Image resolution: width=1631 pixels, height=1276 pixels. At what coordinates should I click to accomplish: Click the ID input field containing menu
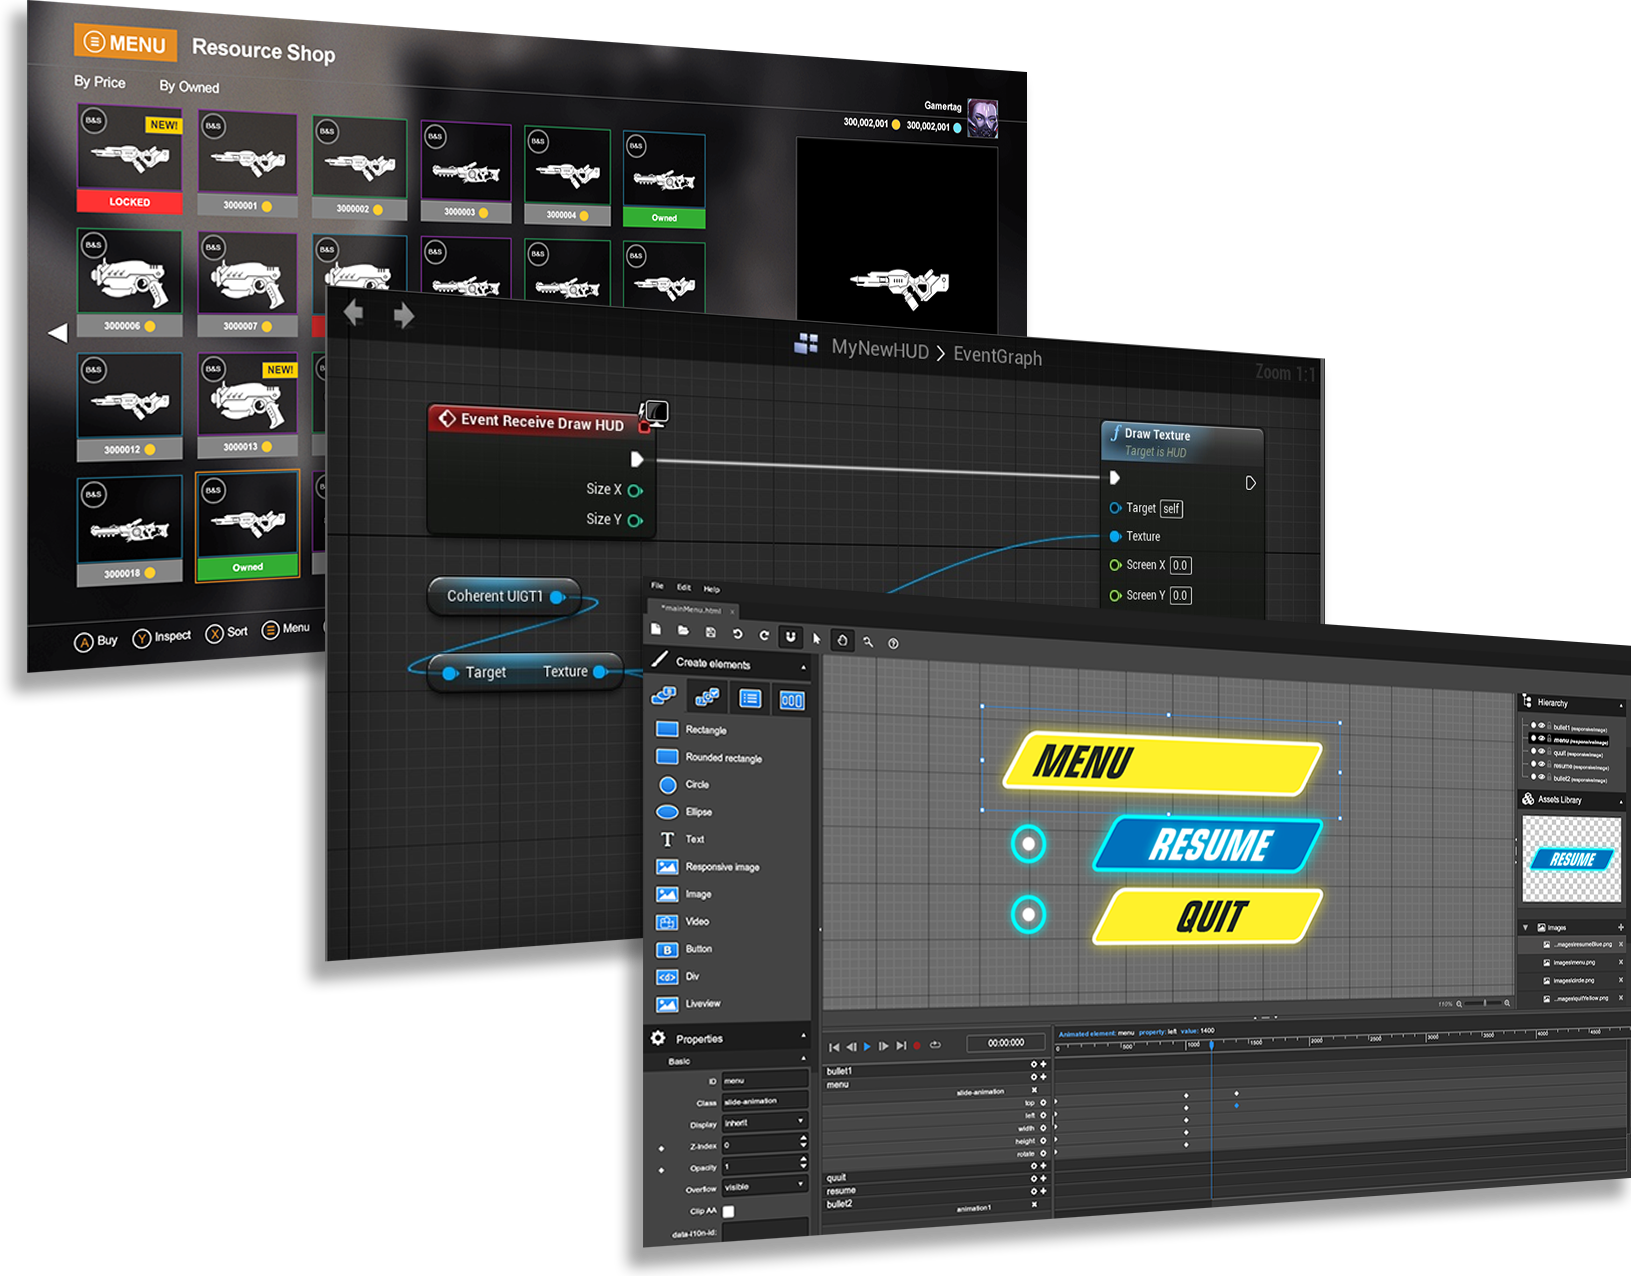pyautogui.click(x=764, y=1079)
